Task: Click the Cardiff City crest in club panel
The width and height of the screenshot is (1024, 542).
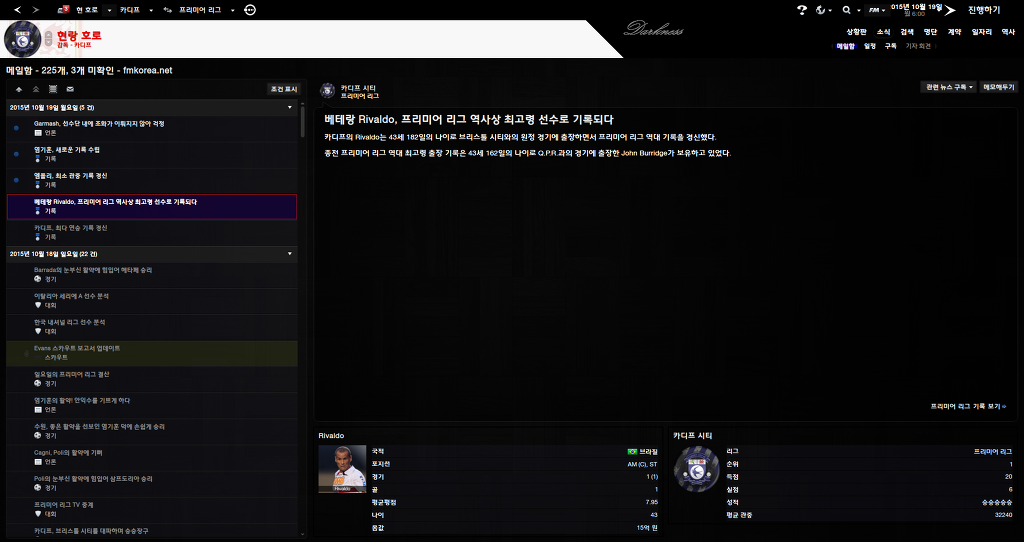Action: [x=696, y=469]
